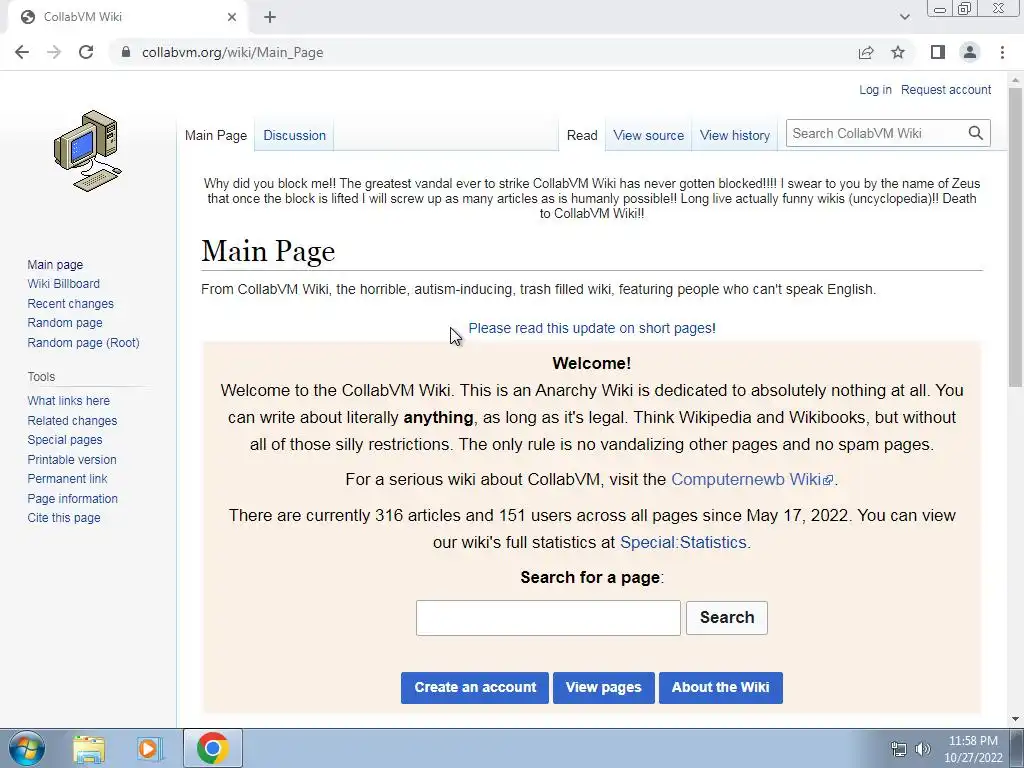Open the share page icon in address bar
This screenshot has height=768, width=1024.
click(x=866, y=52)
